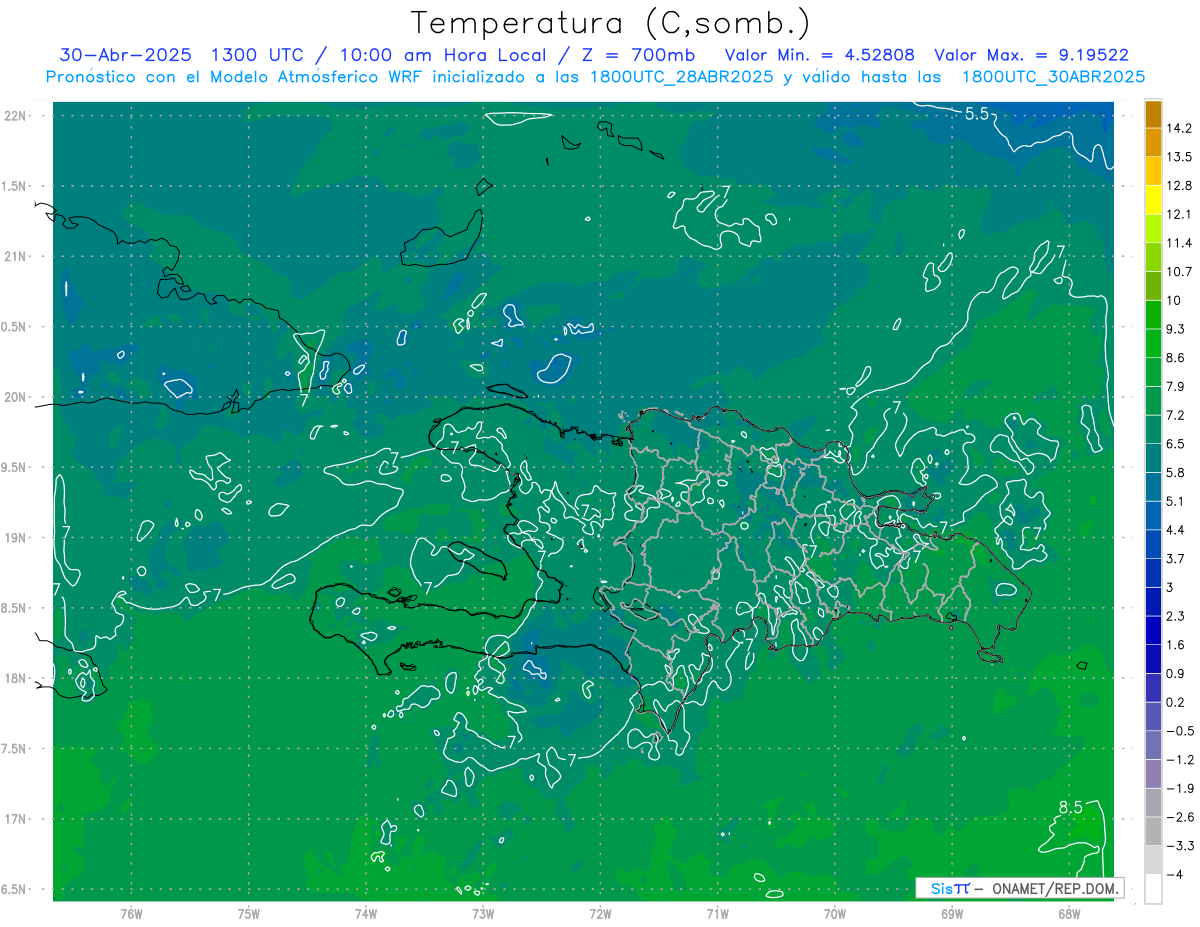Click colorbar value "12.8"
Image resolution: width=1200 pixels, height=927 pixels.
1180,185
